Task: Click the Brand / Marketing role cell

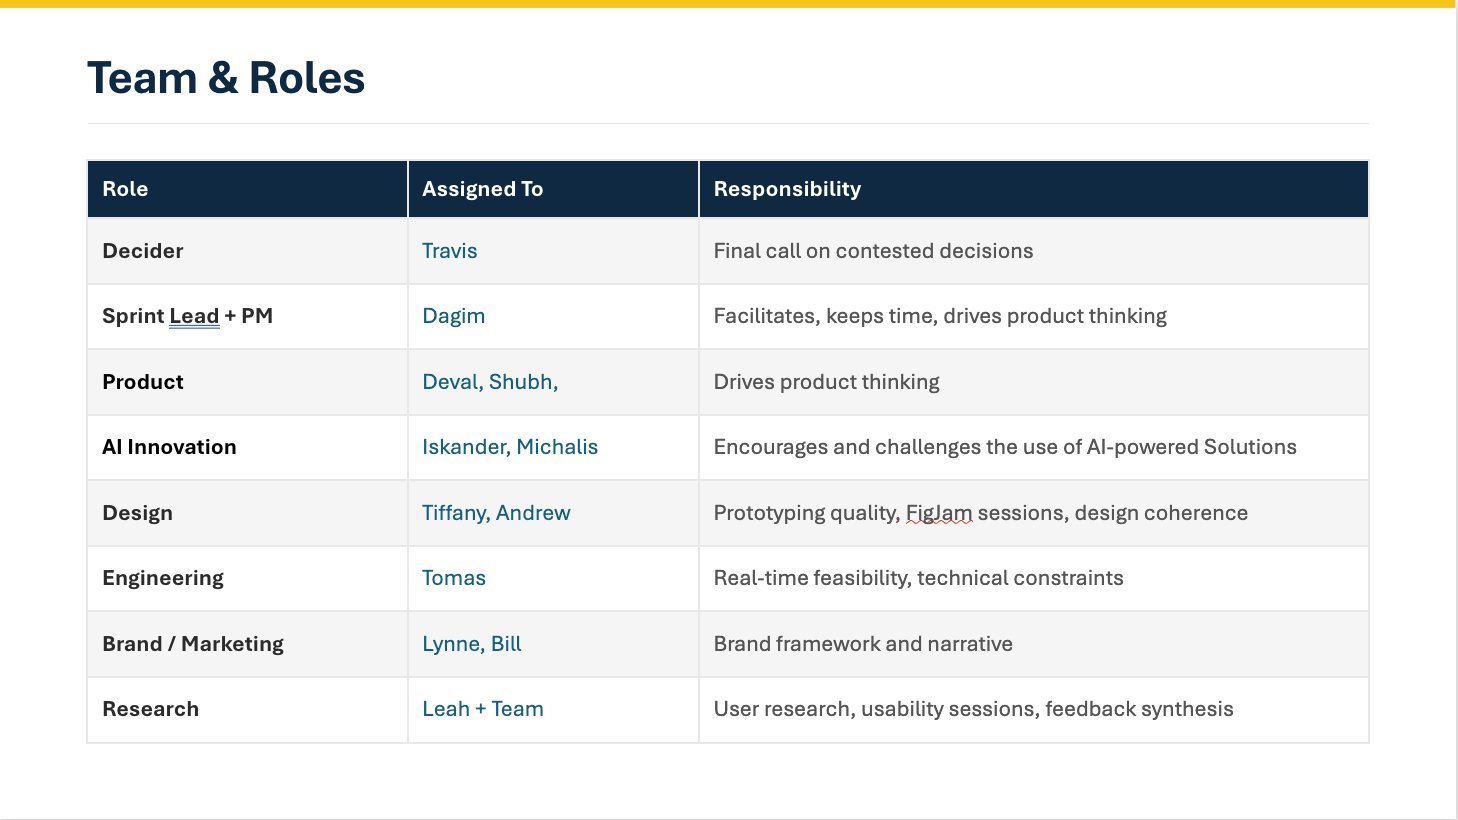Action: [x=192, y=643]
